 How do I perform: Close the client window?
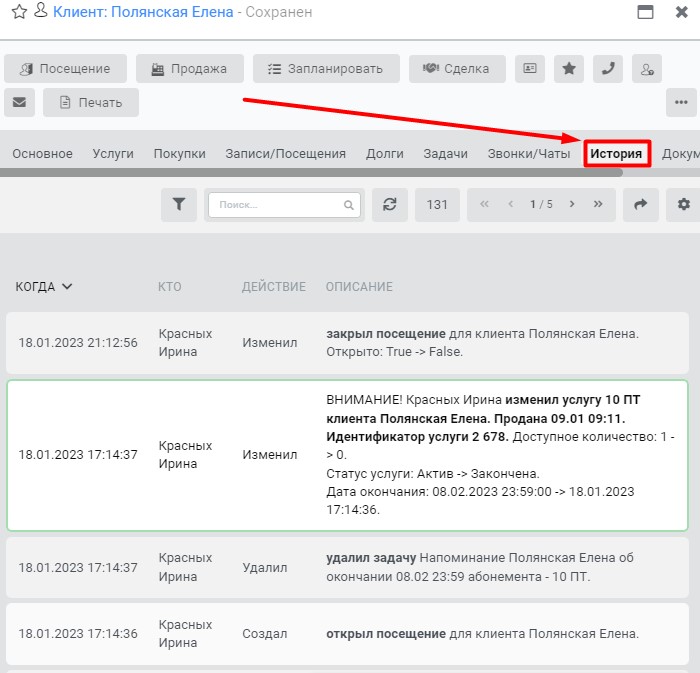[682, 12]
